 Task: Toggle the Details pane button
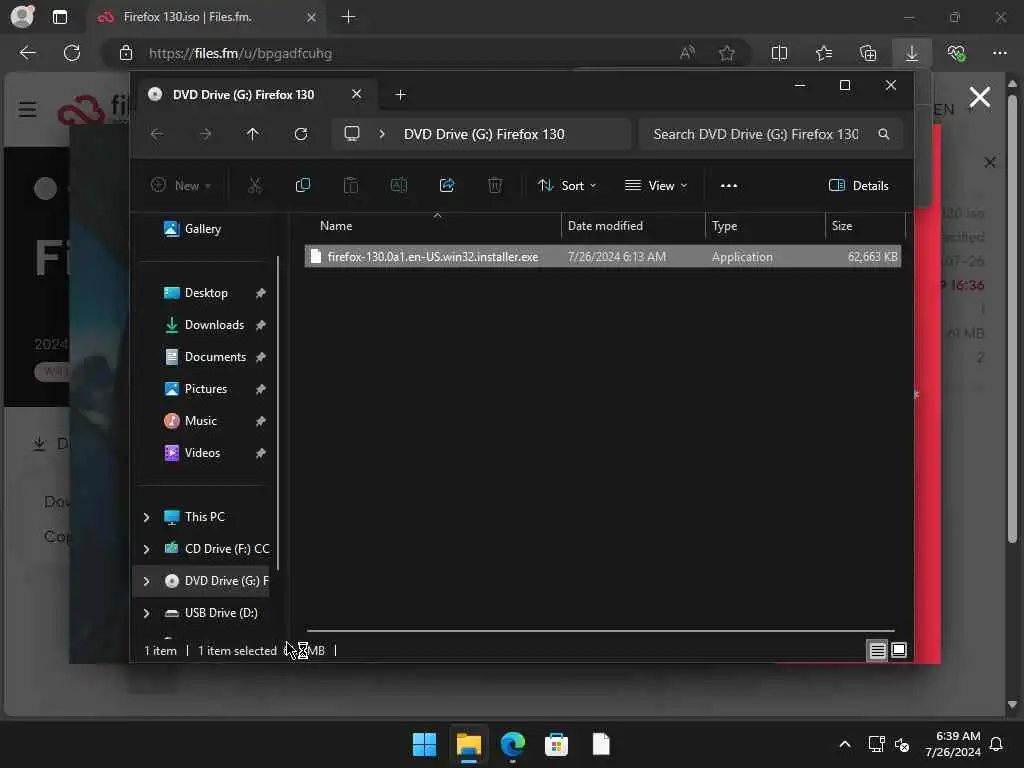coord(858,185)
